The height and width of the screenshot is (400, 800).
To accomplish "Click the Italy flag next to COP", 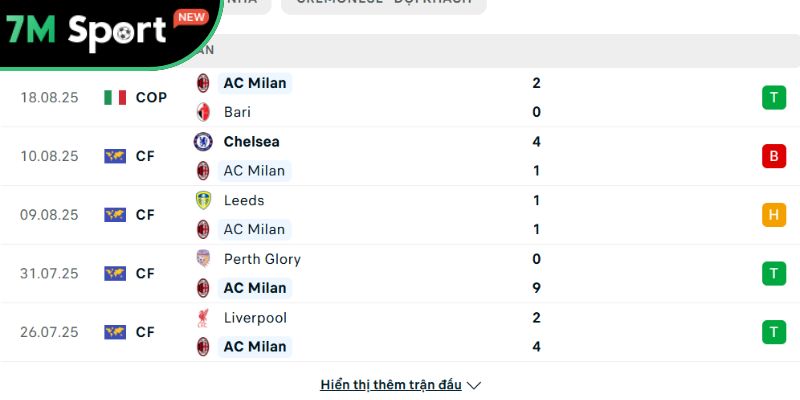I will coord(115,97).
